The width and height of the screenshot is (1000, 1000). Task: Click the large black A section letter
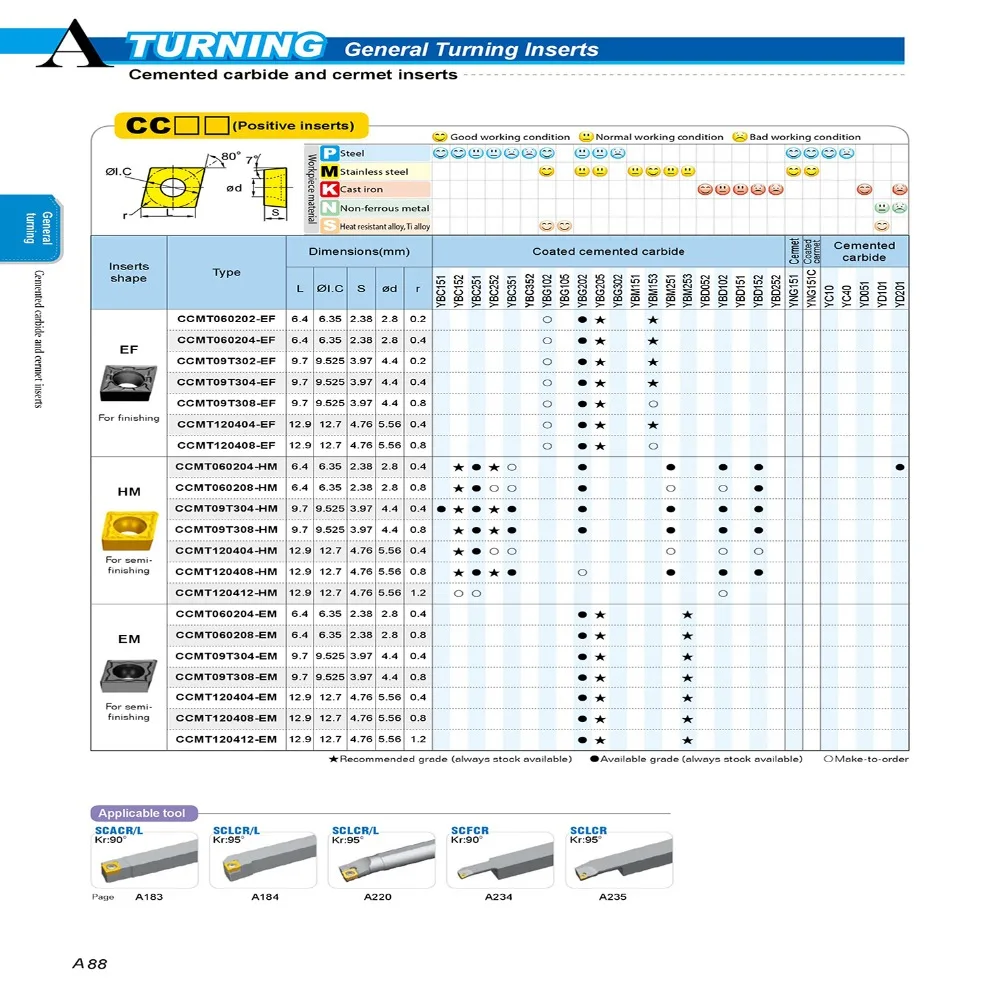click(x=75, y=43)
